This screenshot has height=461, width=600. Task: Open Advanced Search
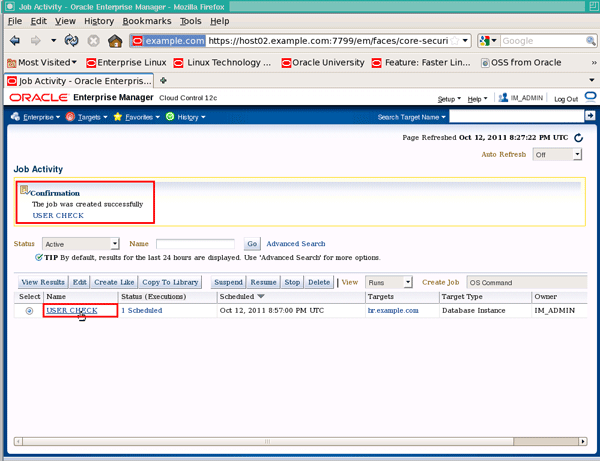pos(296,244)
